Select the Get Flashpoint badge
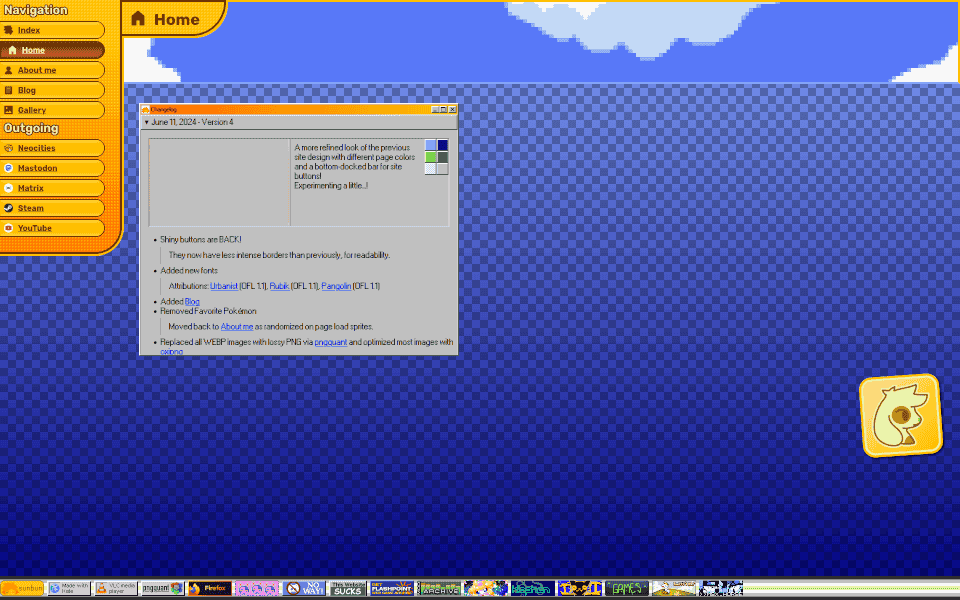The width and height of the screenshot is (960, 600). (392, 589)
